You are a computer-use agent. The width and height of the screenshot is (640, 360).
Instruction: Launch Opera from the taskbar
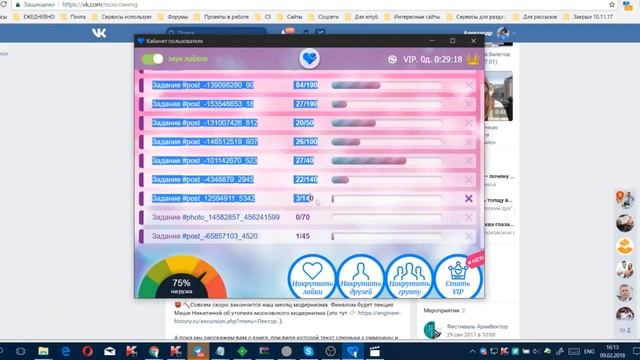87,351
